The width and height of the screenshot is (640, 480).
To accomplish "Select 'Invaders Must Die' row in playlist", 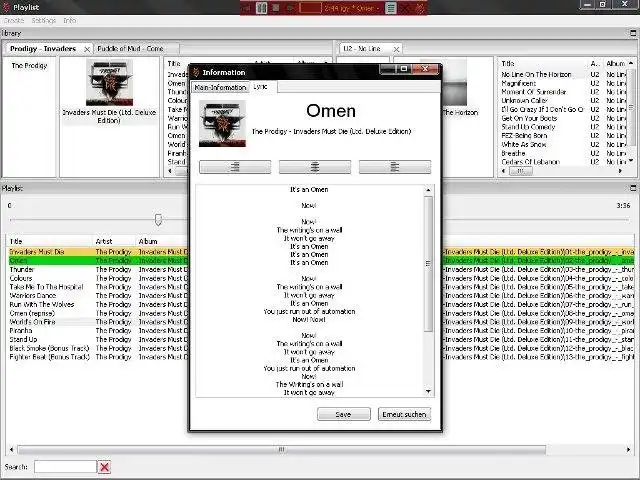I will point(37,252).
